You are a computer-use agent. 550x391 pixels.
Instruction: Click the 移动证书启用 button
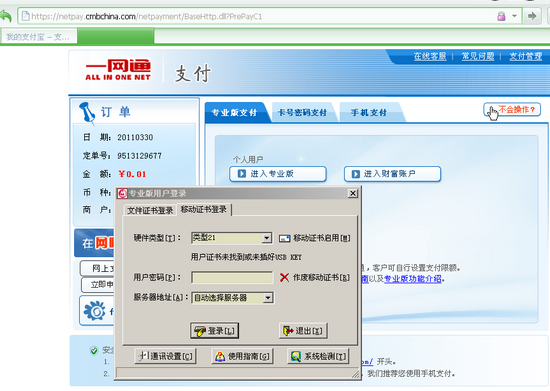[x=314, y=238]
